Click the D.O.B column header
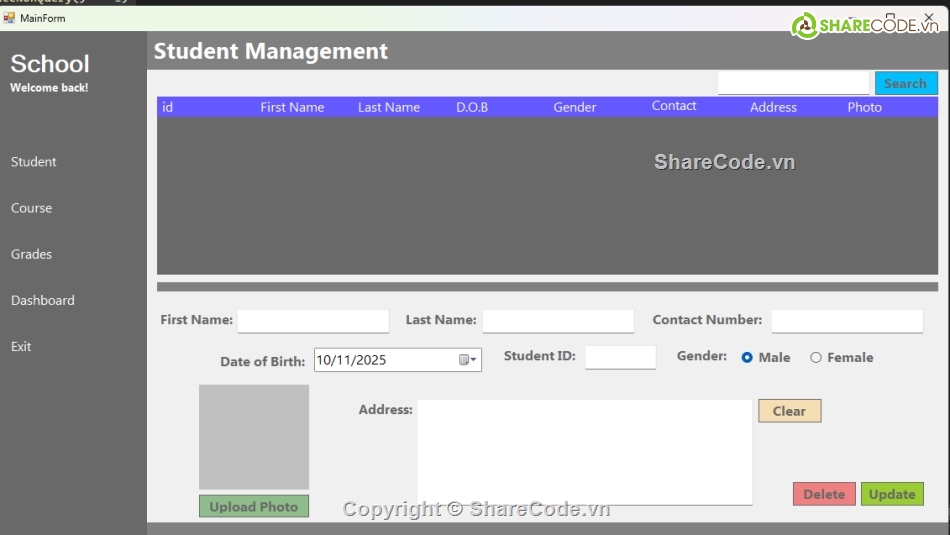The image size is (950, 535). tap(472, 107)
